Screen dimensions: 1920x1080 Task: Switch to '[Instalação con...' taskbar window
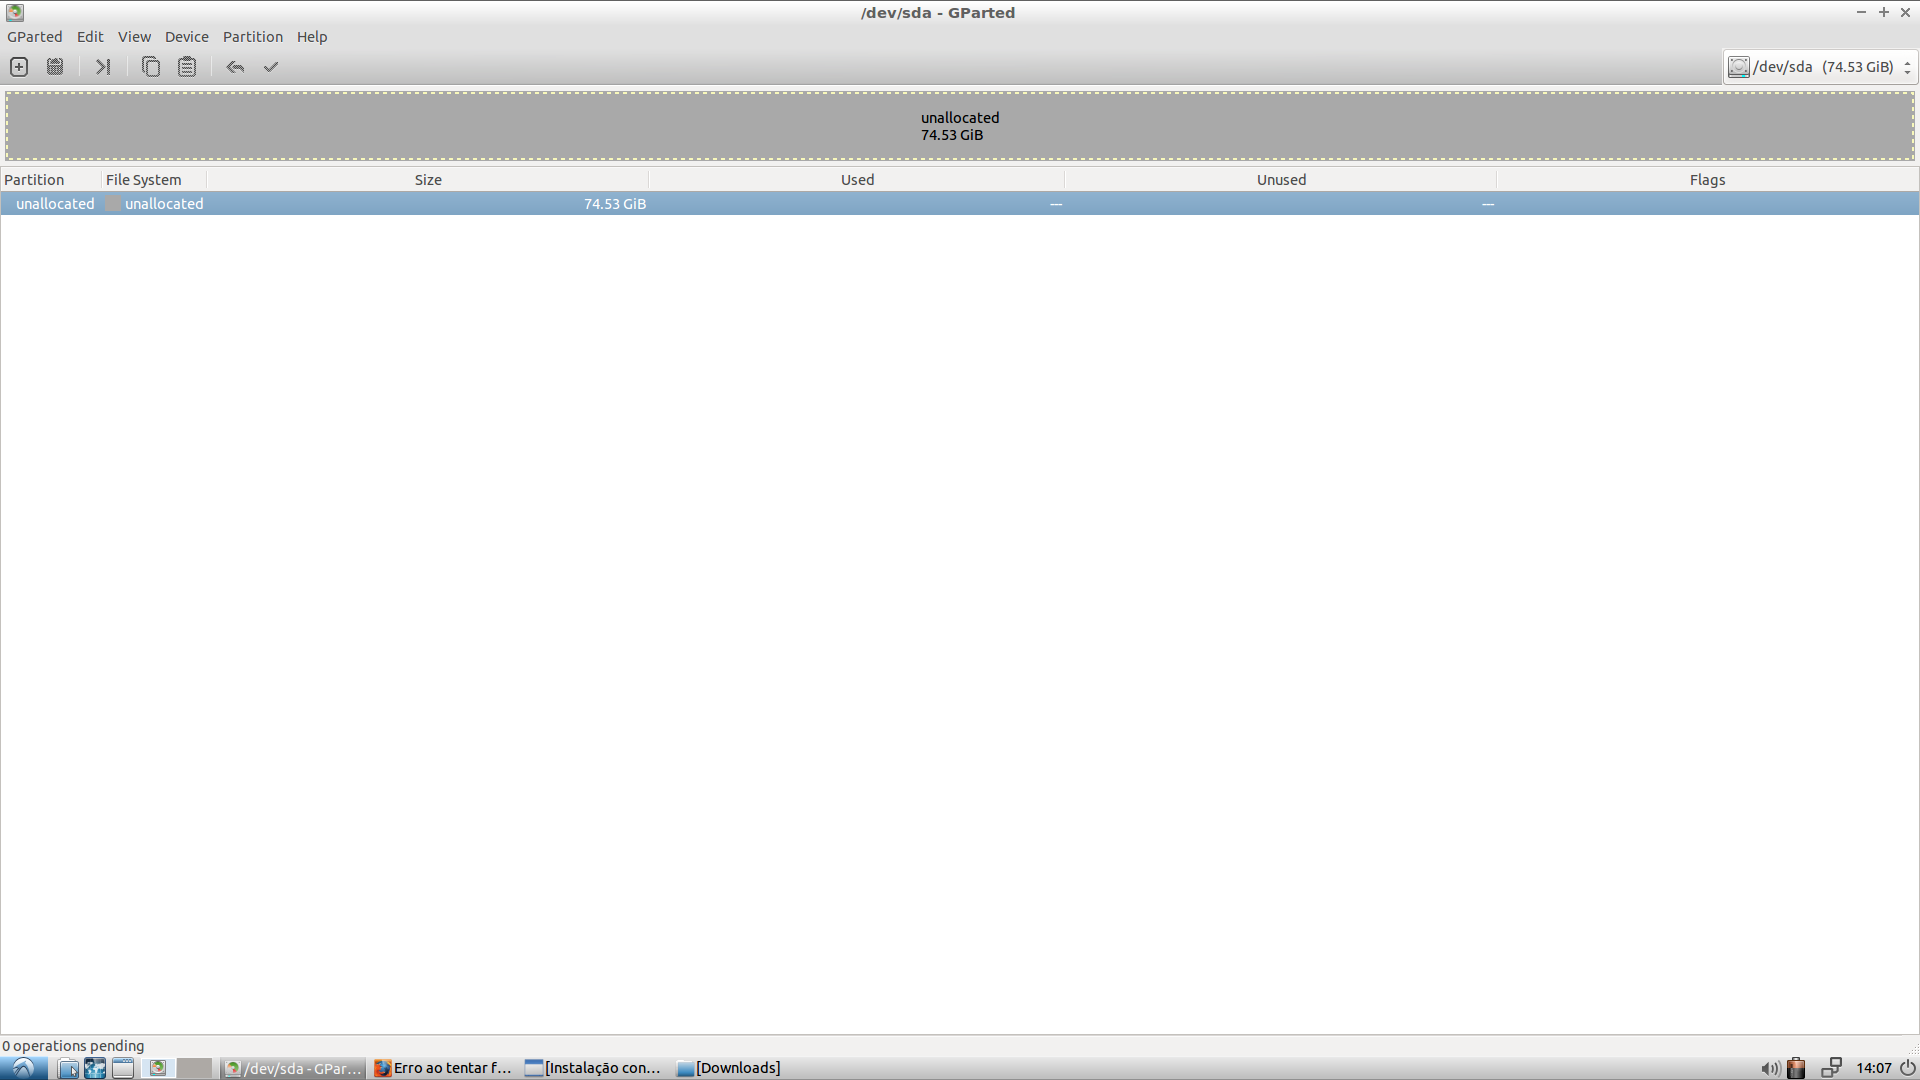[594, 1068]
